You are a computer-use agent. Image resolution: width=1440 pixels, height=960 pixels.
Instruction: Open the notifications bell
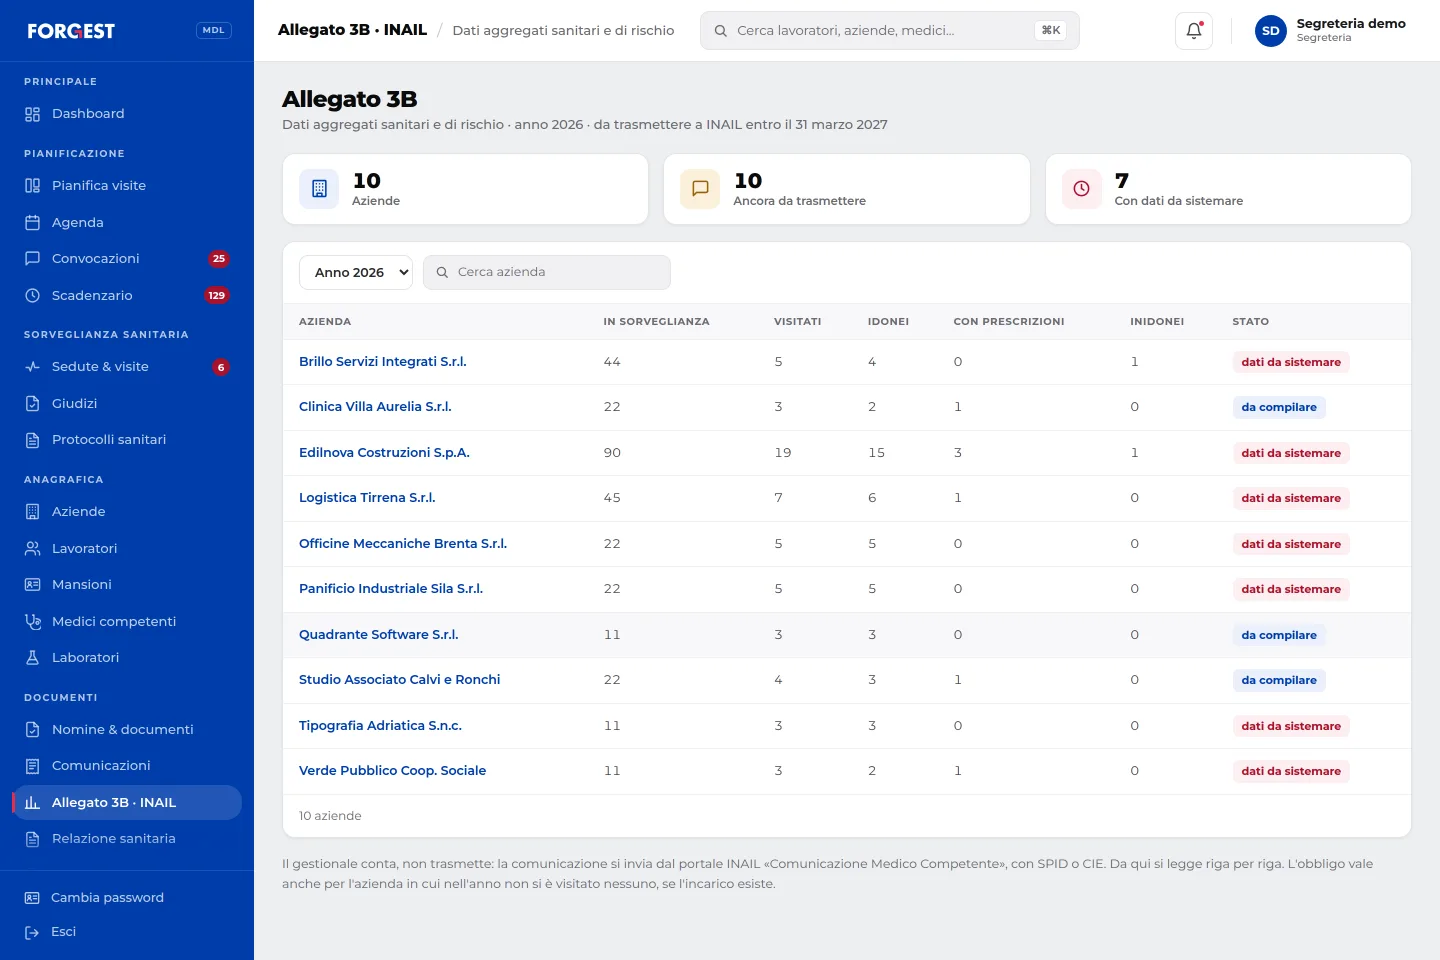coord(1194,31)
